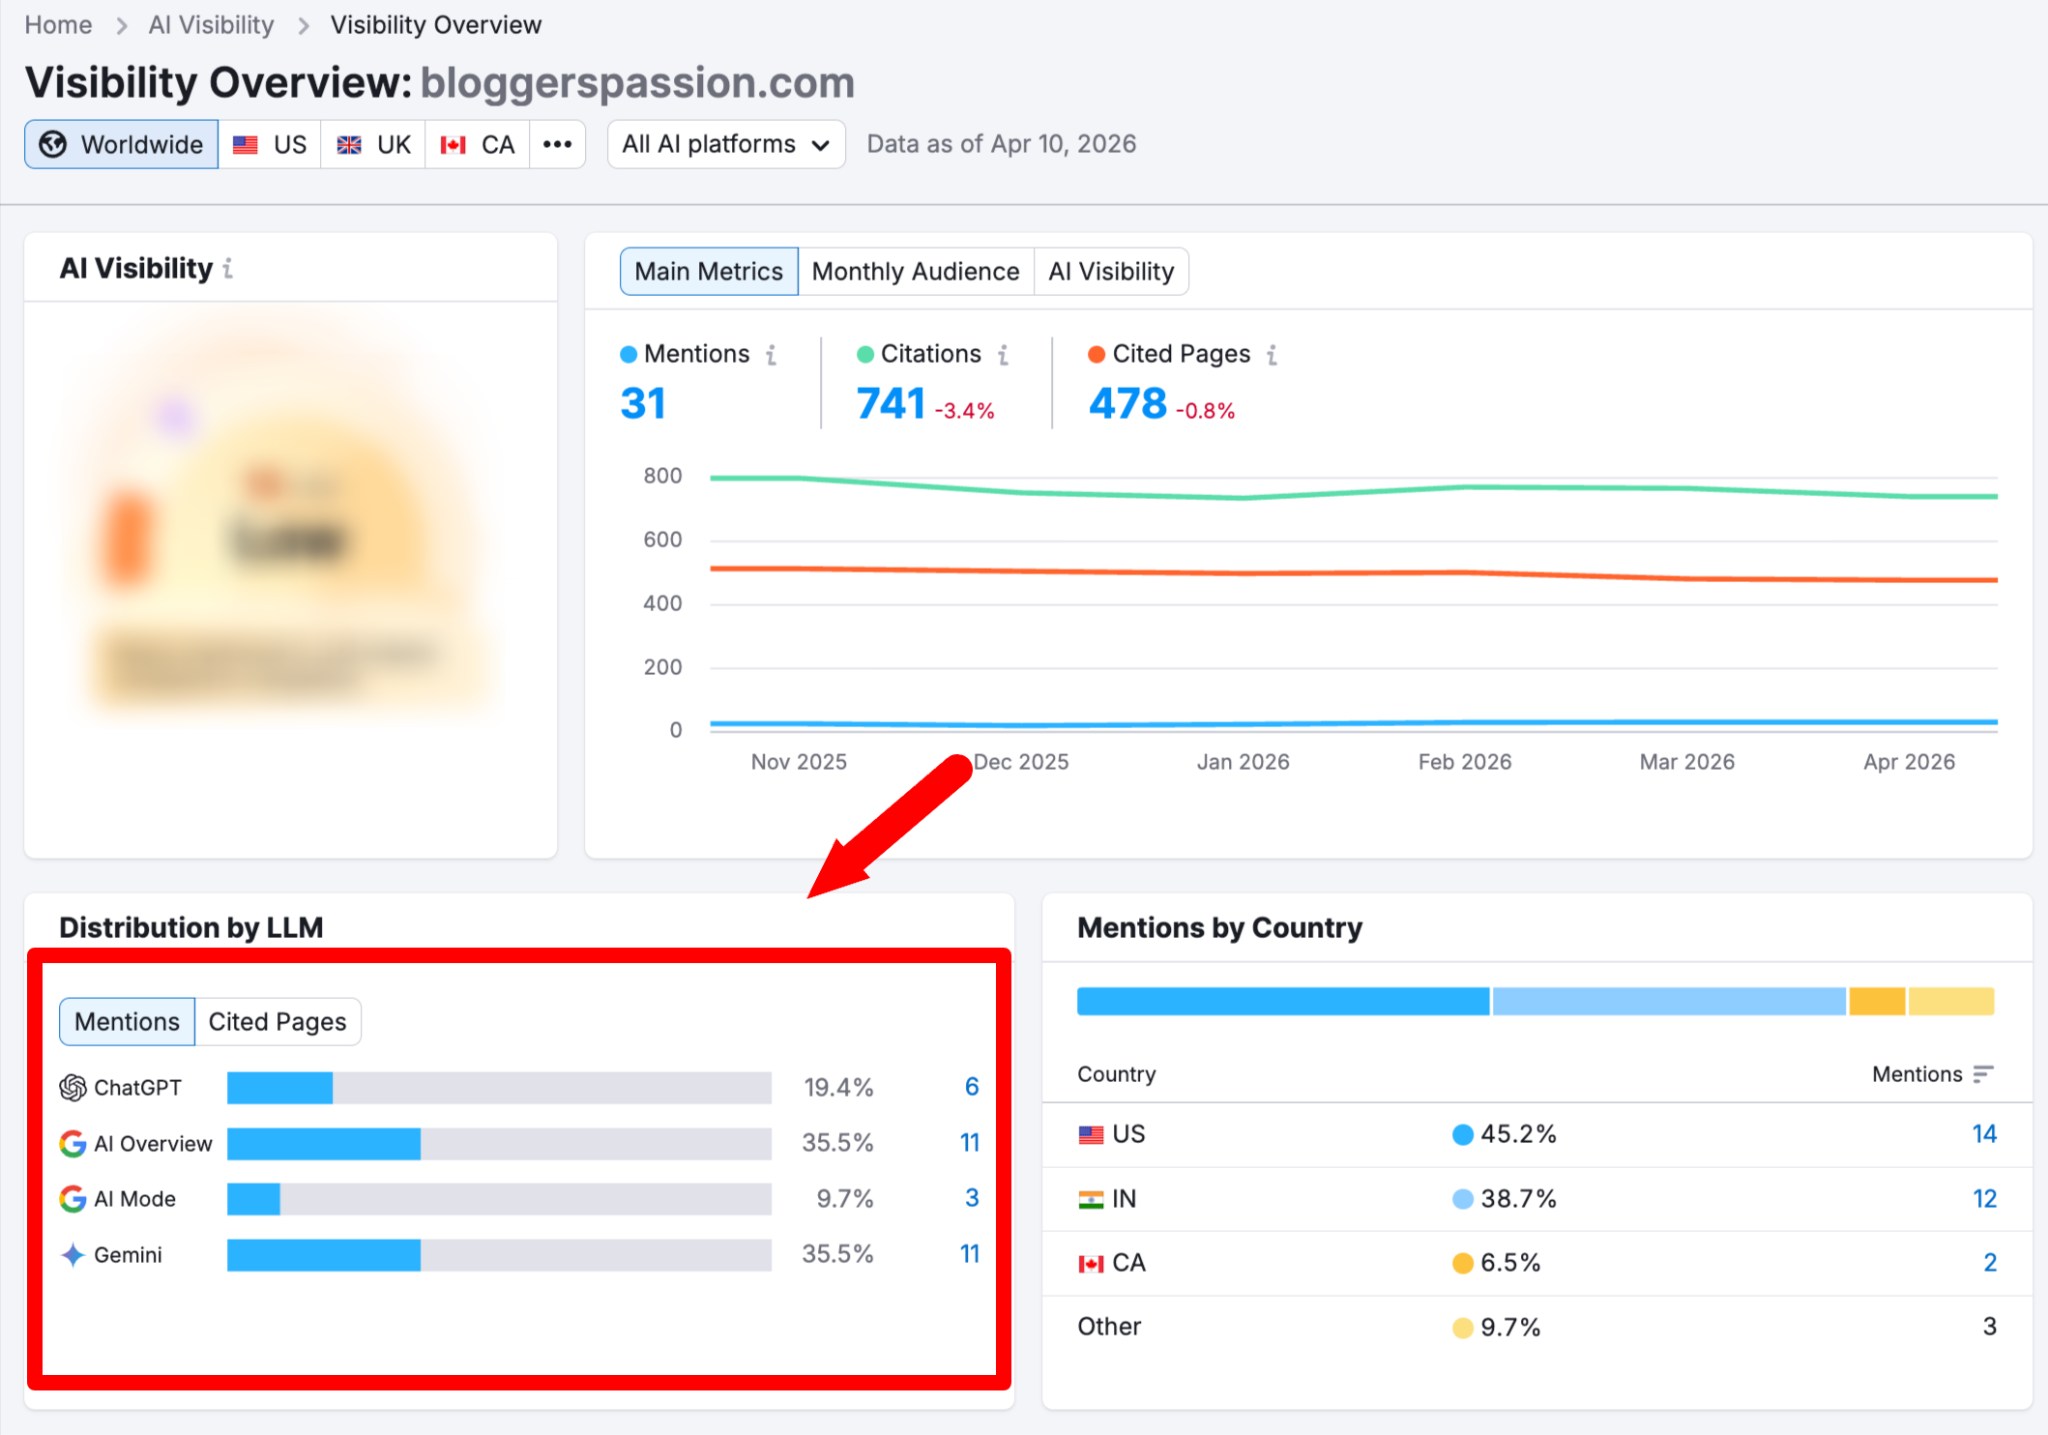Click the dark blue US segment bar

coord(1282,1001)
